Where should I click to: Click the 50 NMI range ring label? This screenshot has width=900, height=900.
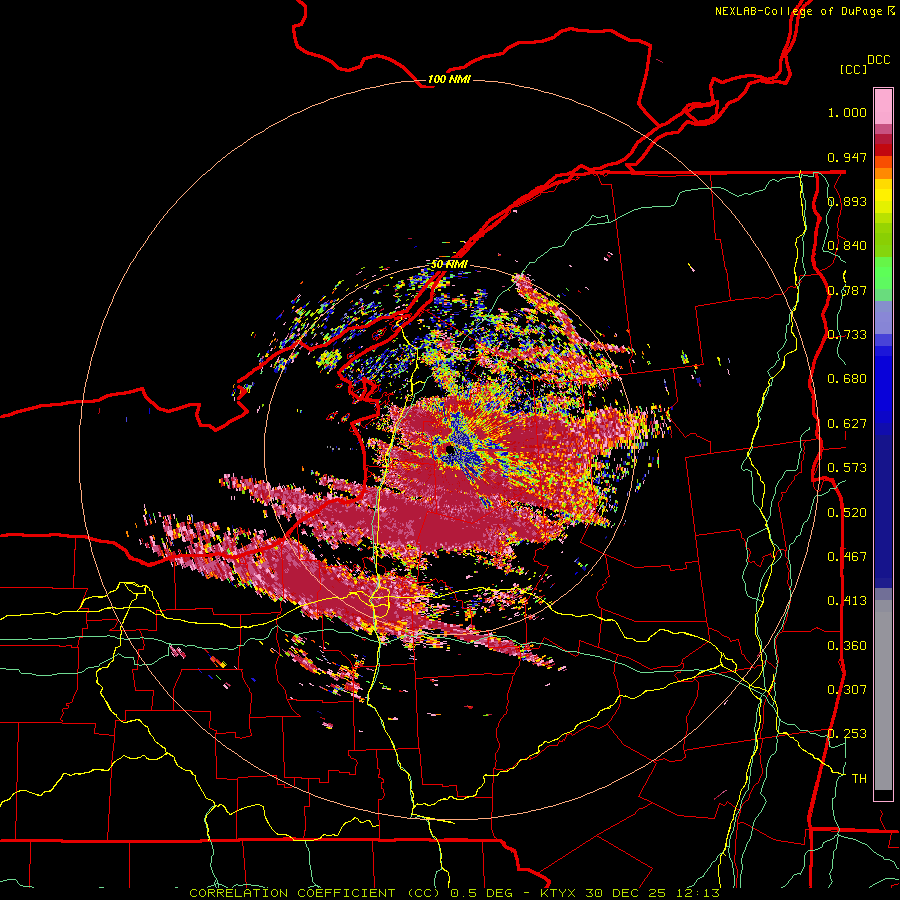tap(449, 264)
